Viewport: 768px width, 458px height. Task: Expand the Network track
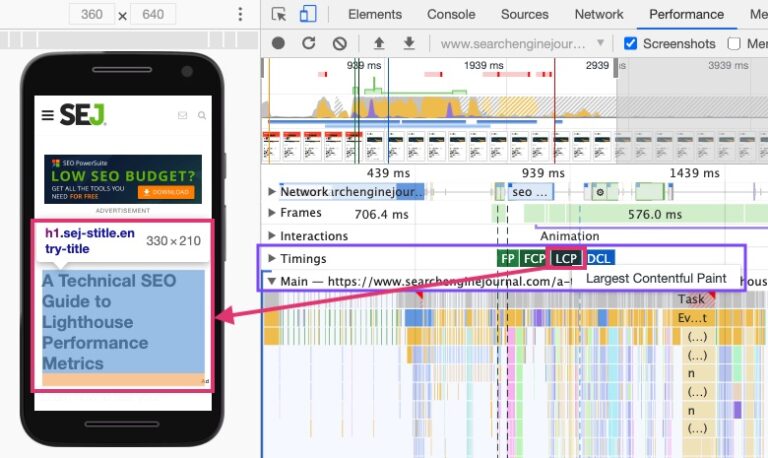(272, 192)
